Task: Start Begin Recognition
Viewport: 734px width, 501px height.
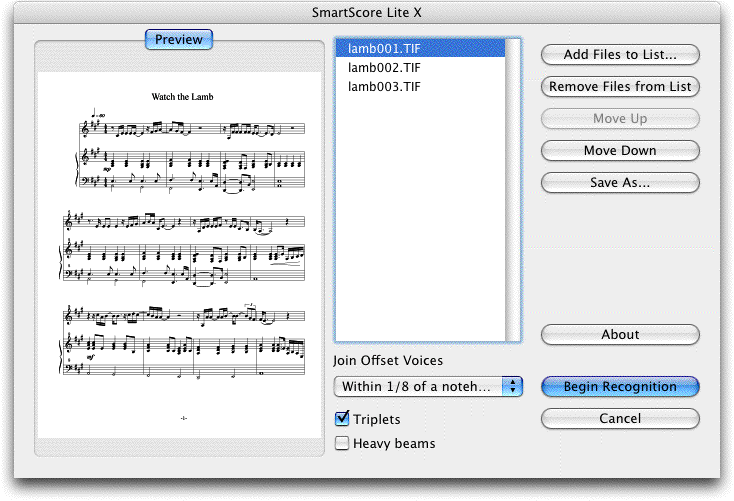Action: (620, 387)
